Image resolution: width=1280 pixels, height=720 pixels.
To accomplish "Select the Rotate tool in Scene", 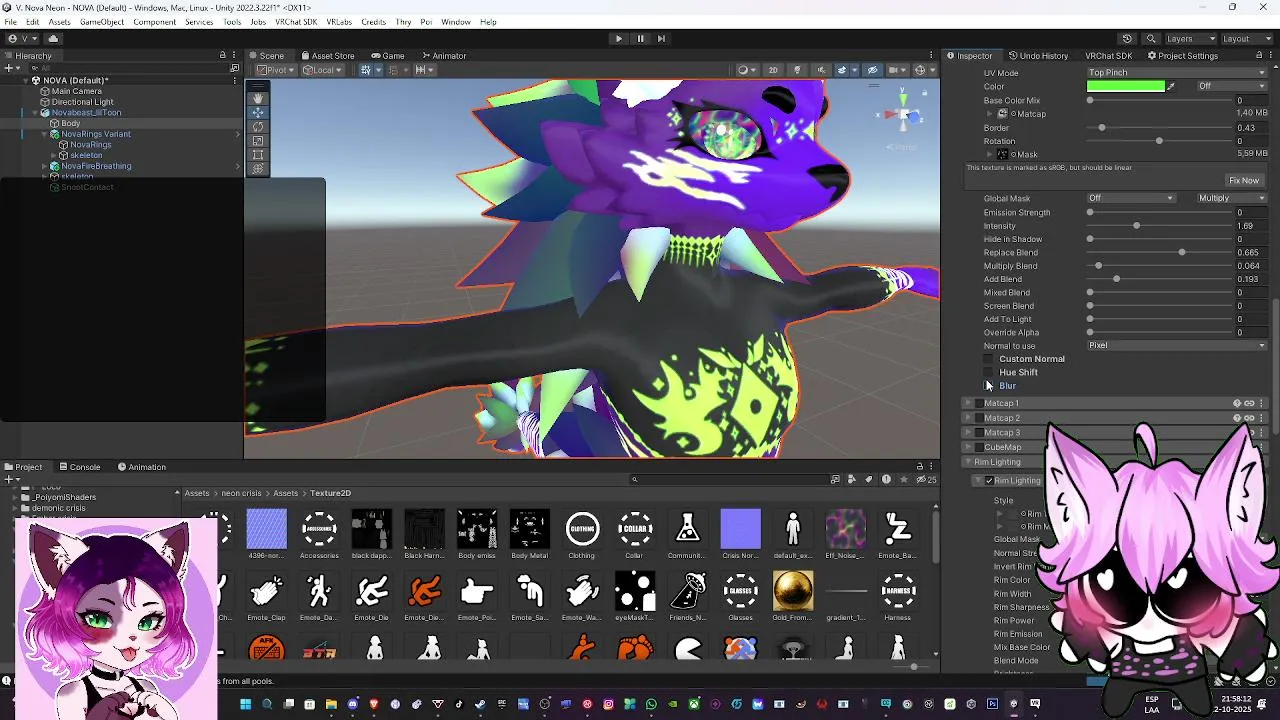I will (x=258, y=126).
